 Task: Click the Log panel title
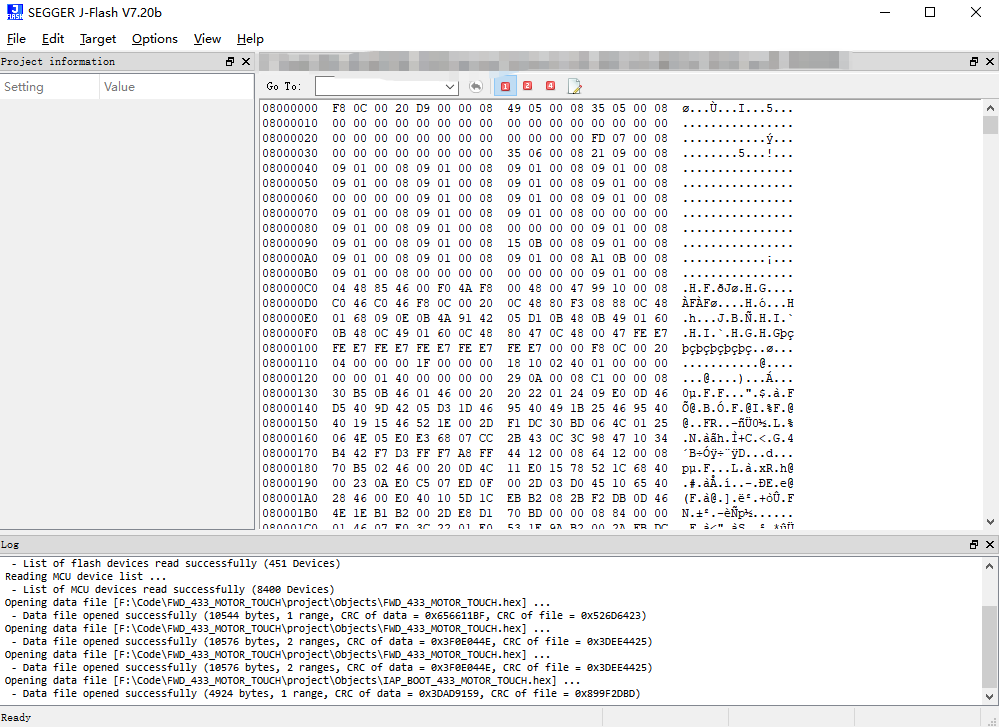[10, 544]
